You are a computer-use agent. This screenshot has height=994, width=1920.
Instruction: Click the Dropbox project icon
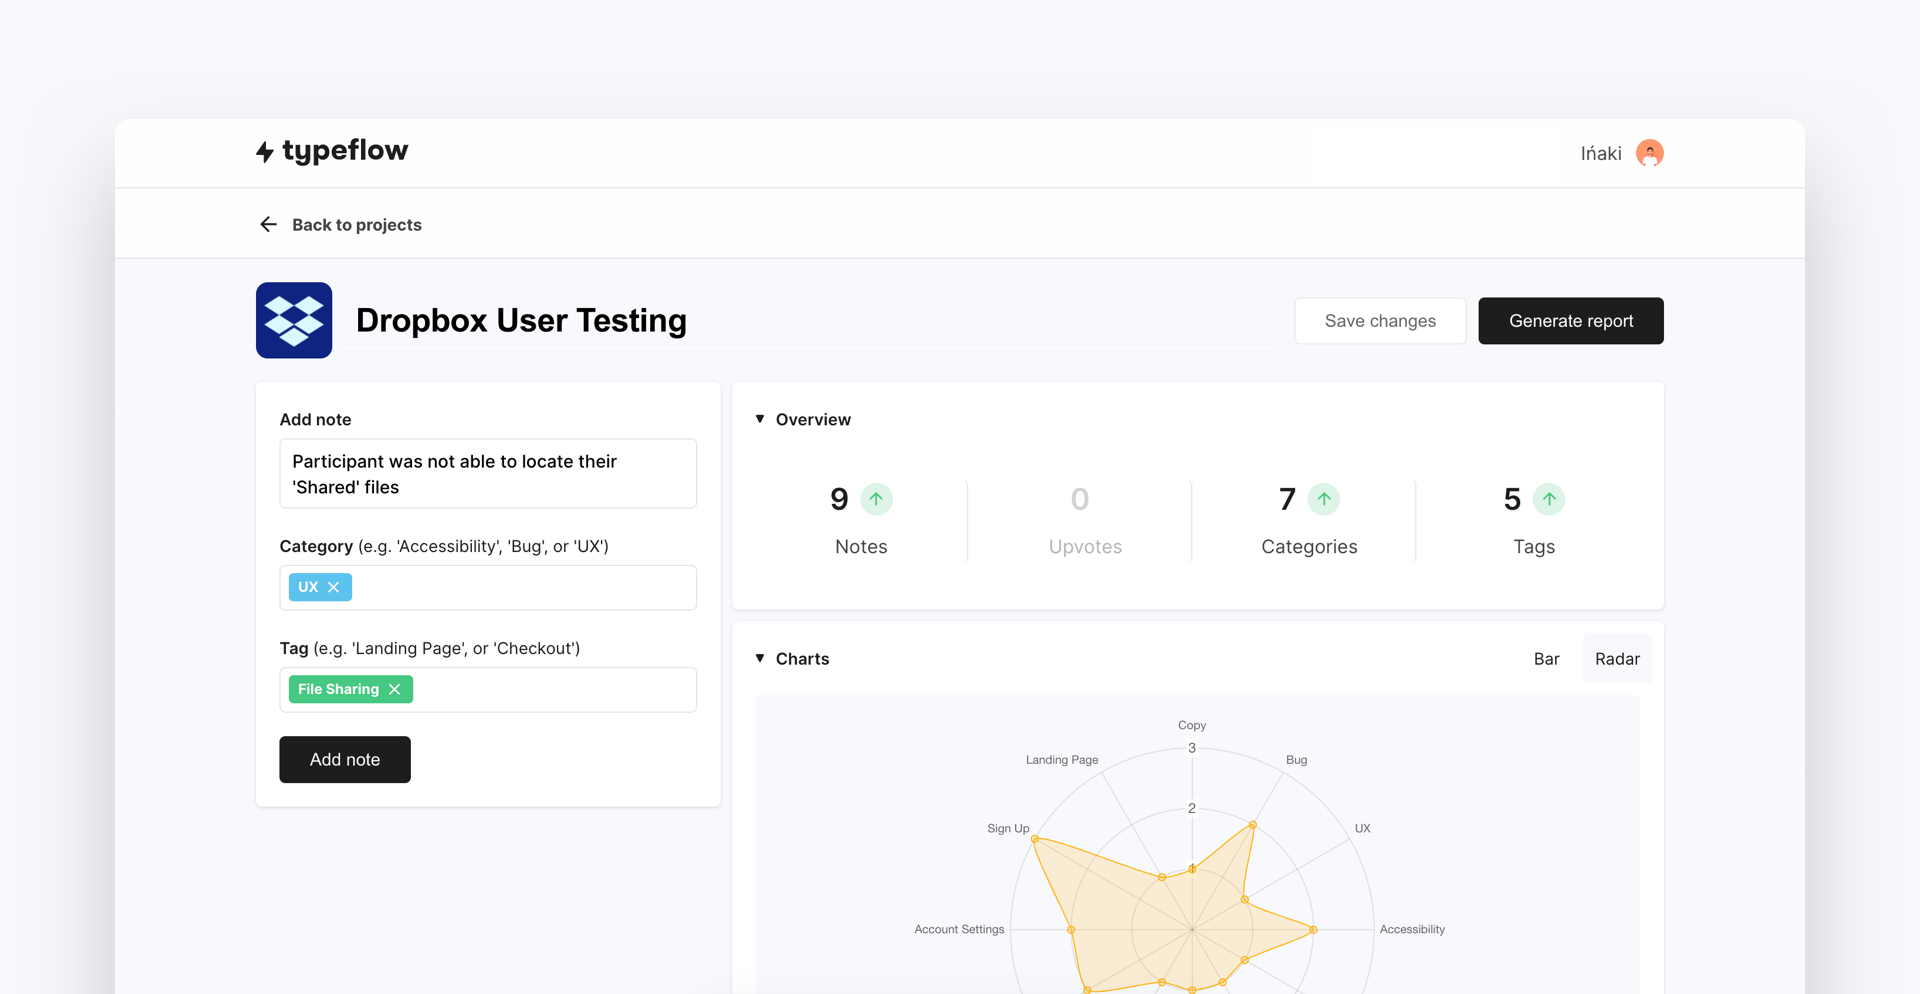pyautogui.click(x=293, y=320)
